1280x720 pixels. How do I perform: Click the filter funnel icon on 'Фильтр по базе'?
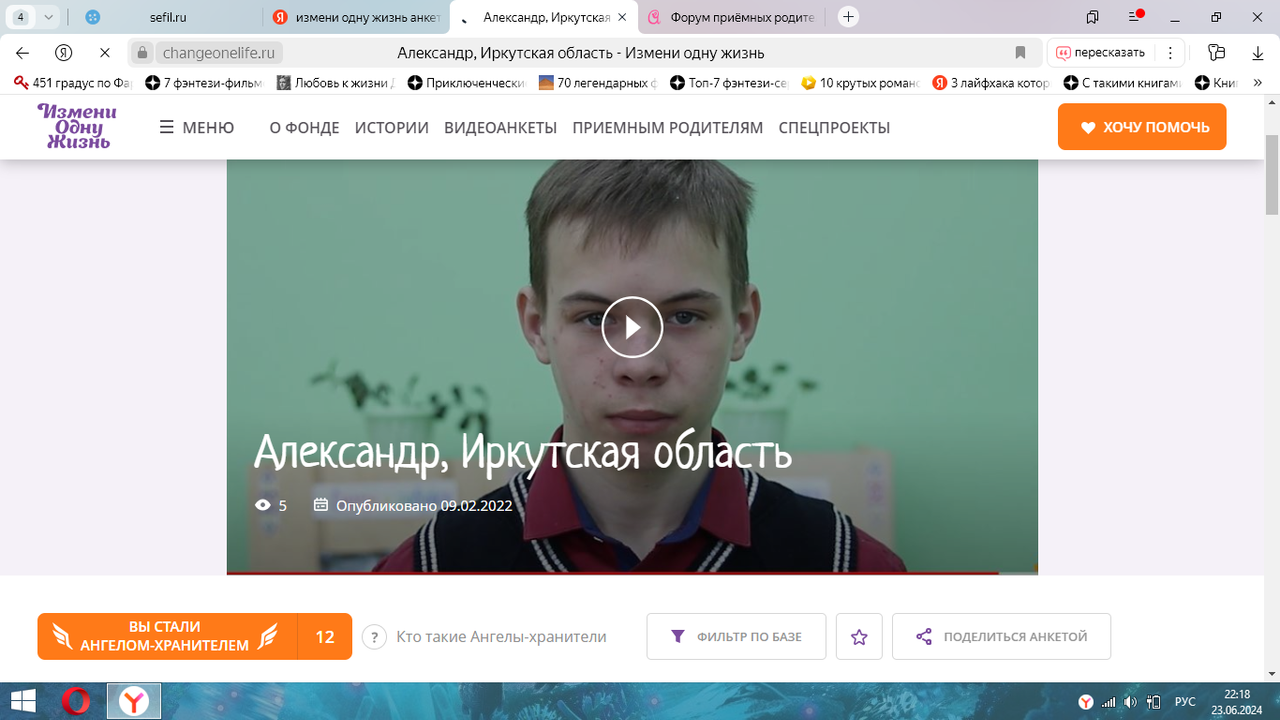tap(678, 636)
